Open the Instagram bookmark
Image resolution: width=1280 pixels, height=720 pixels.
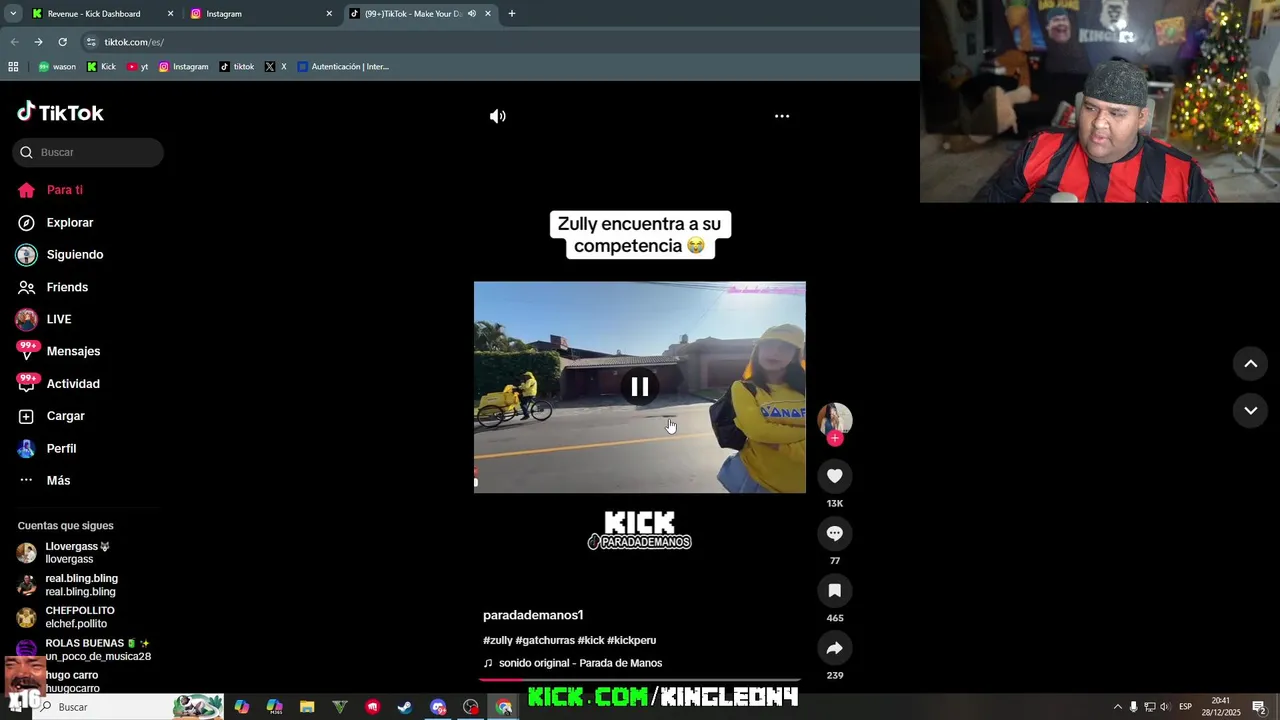pyautogui.click(x=184, y=67)
